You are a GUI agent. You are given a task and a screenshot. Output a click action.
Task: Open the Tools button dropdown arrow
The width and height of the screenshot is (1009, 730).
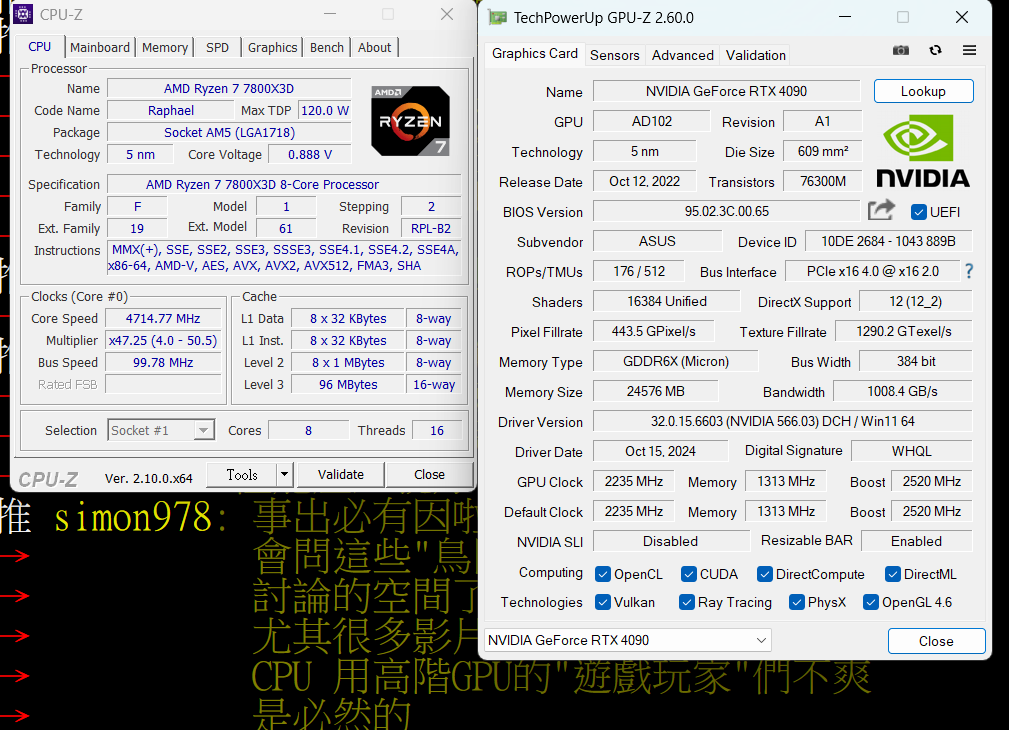(284, 475)
